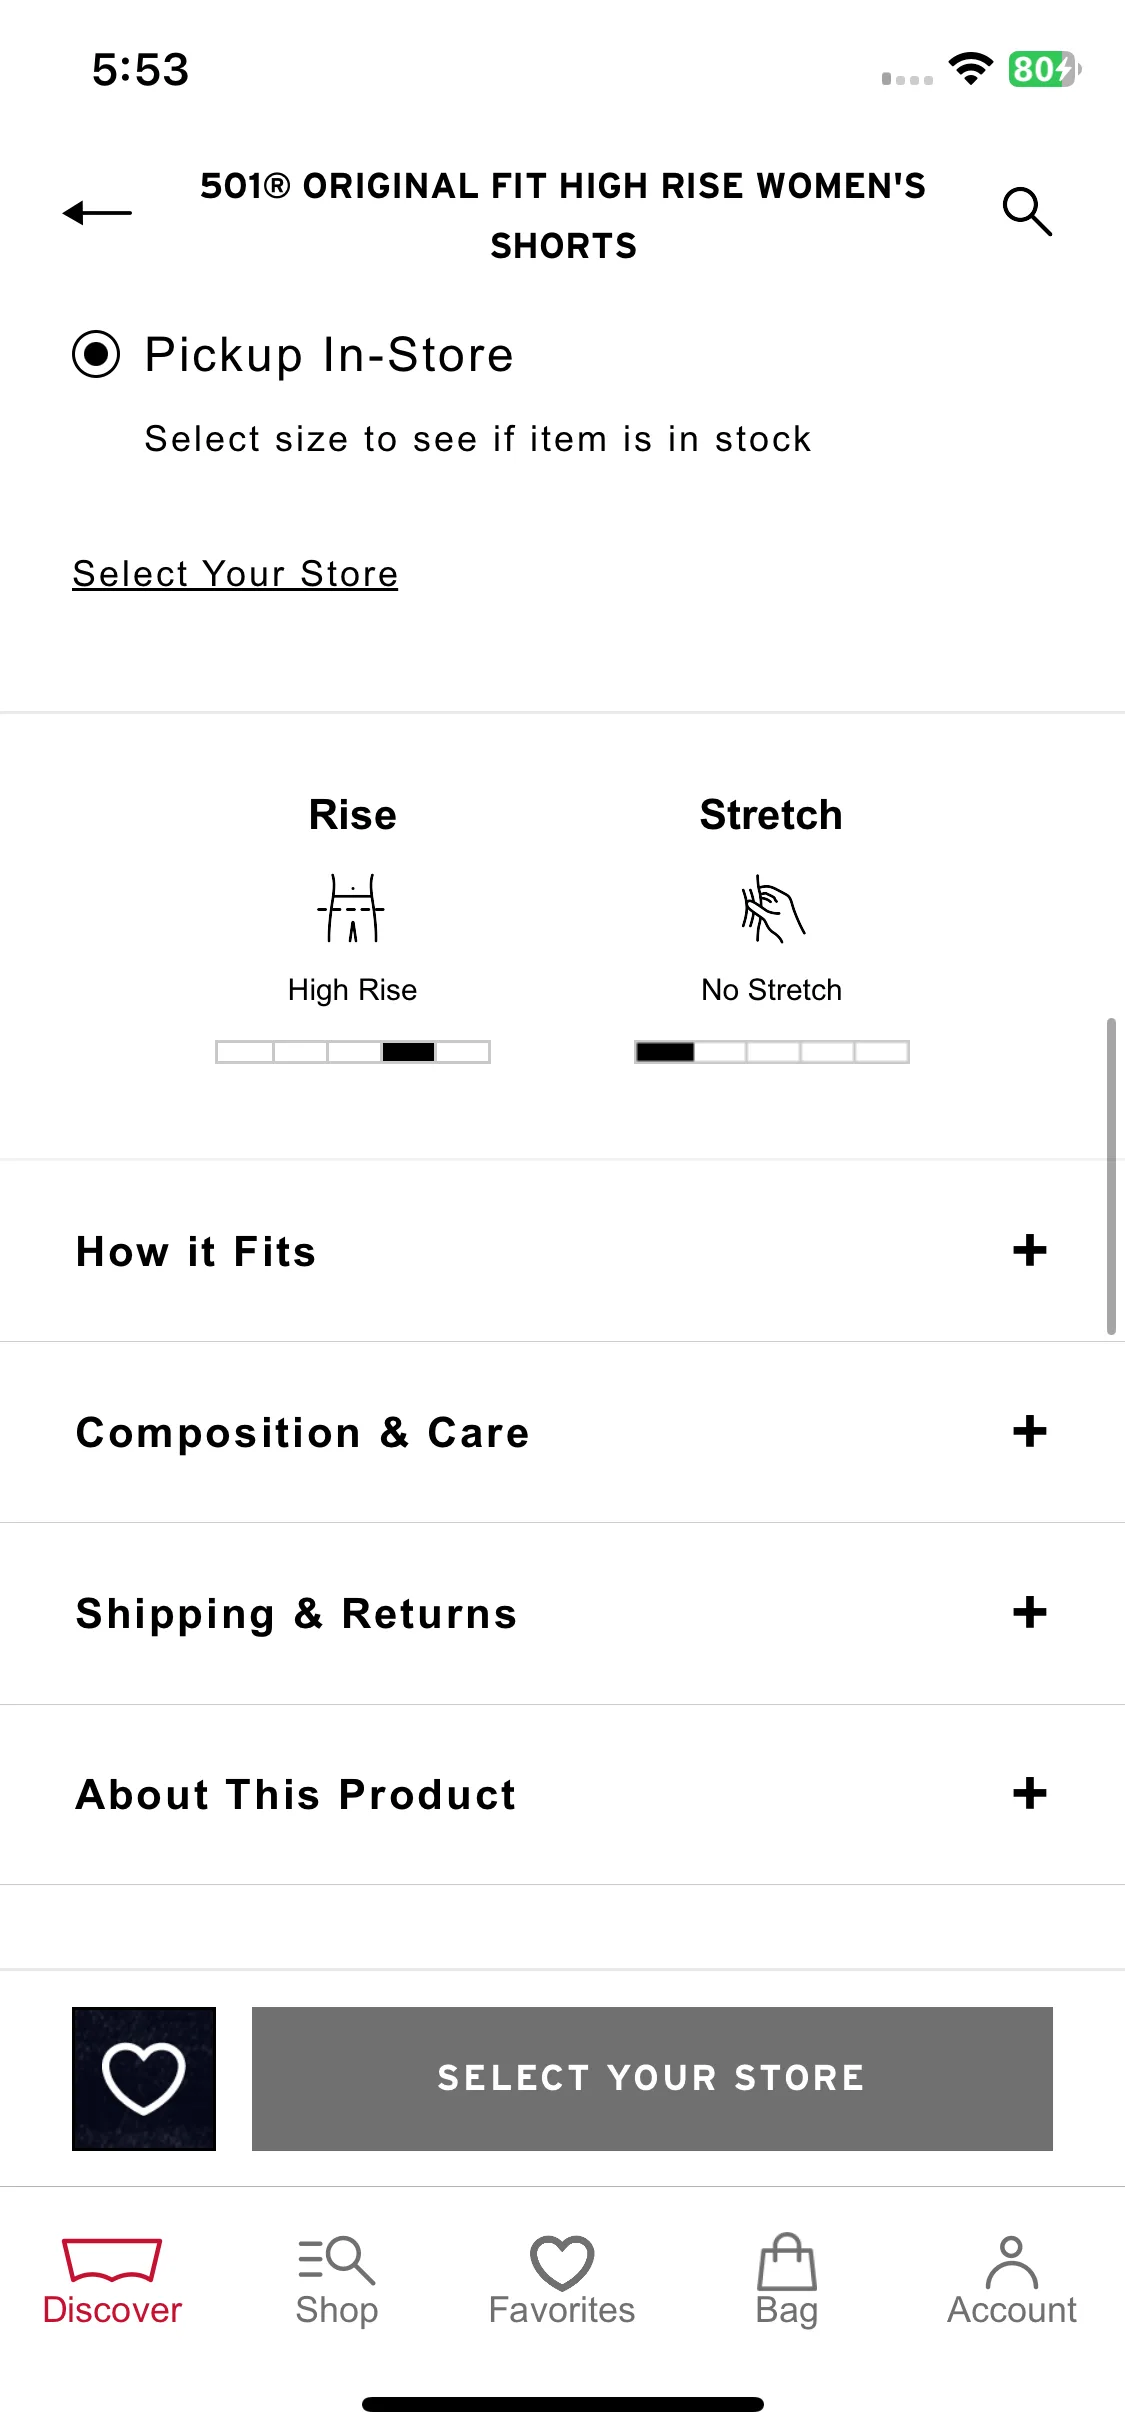
Task: Go to the Discover tab
Action: (112, 2282)
